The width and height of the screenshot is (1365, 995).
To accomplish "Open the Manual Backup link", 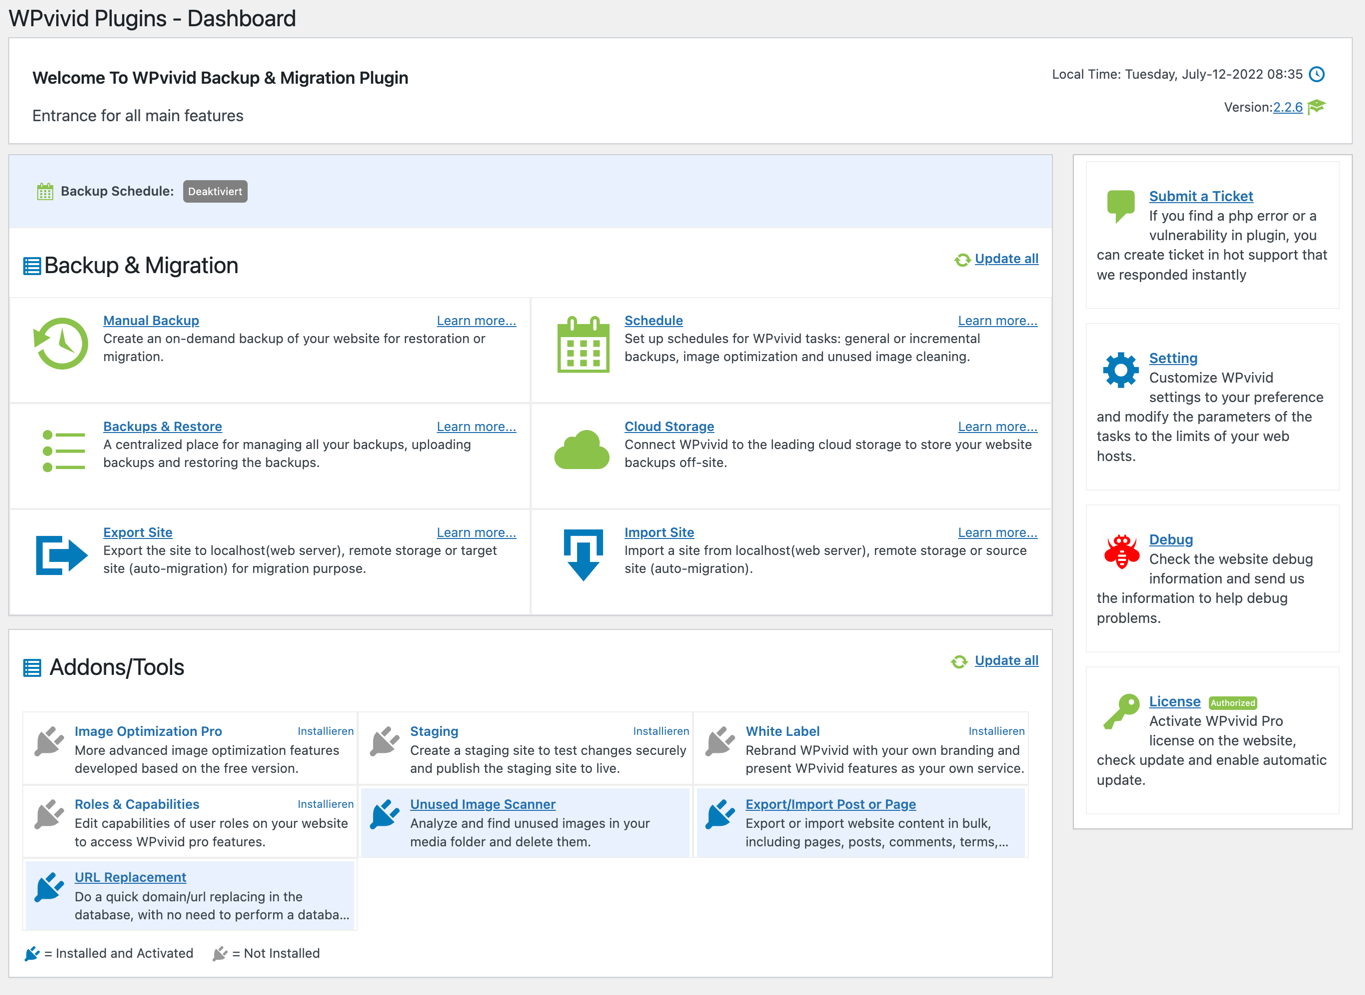I will (x=151, y=320).
